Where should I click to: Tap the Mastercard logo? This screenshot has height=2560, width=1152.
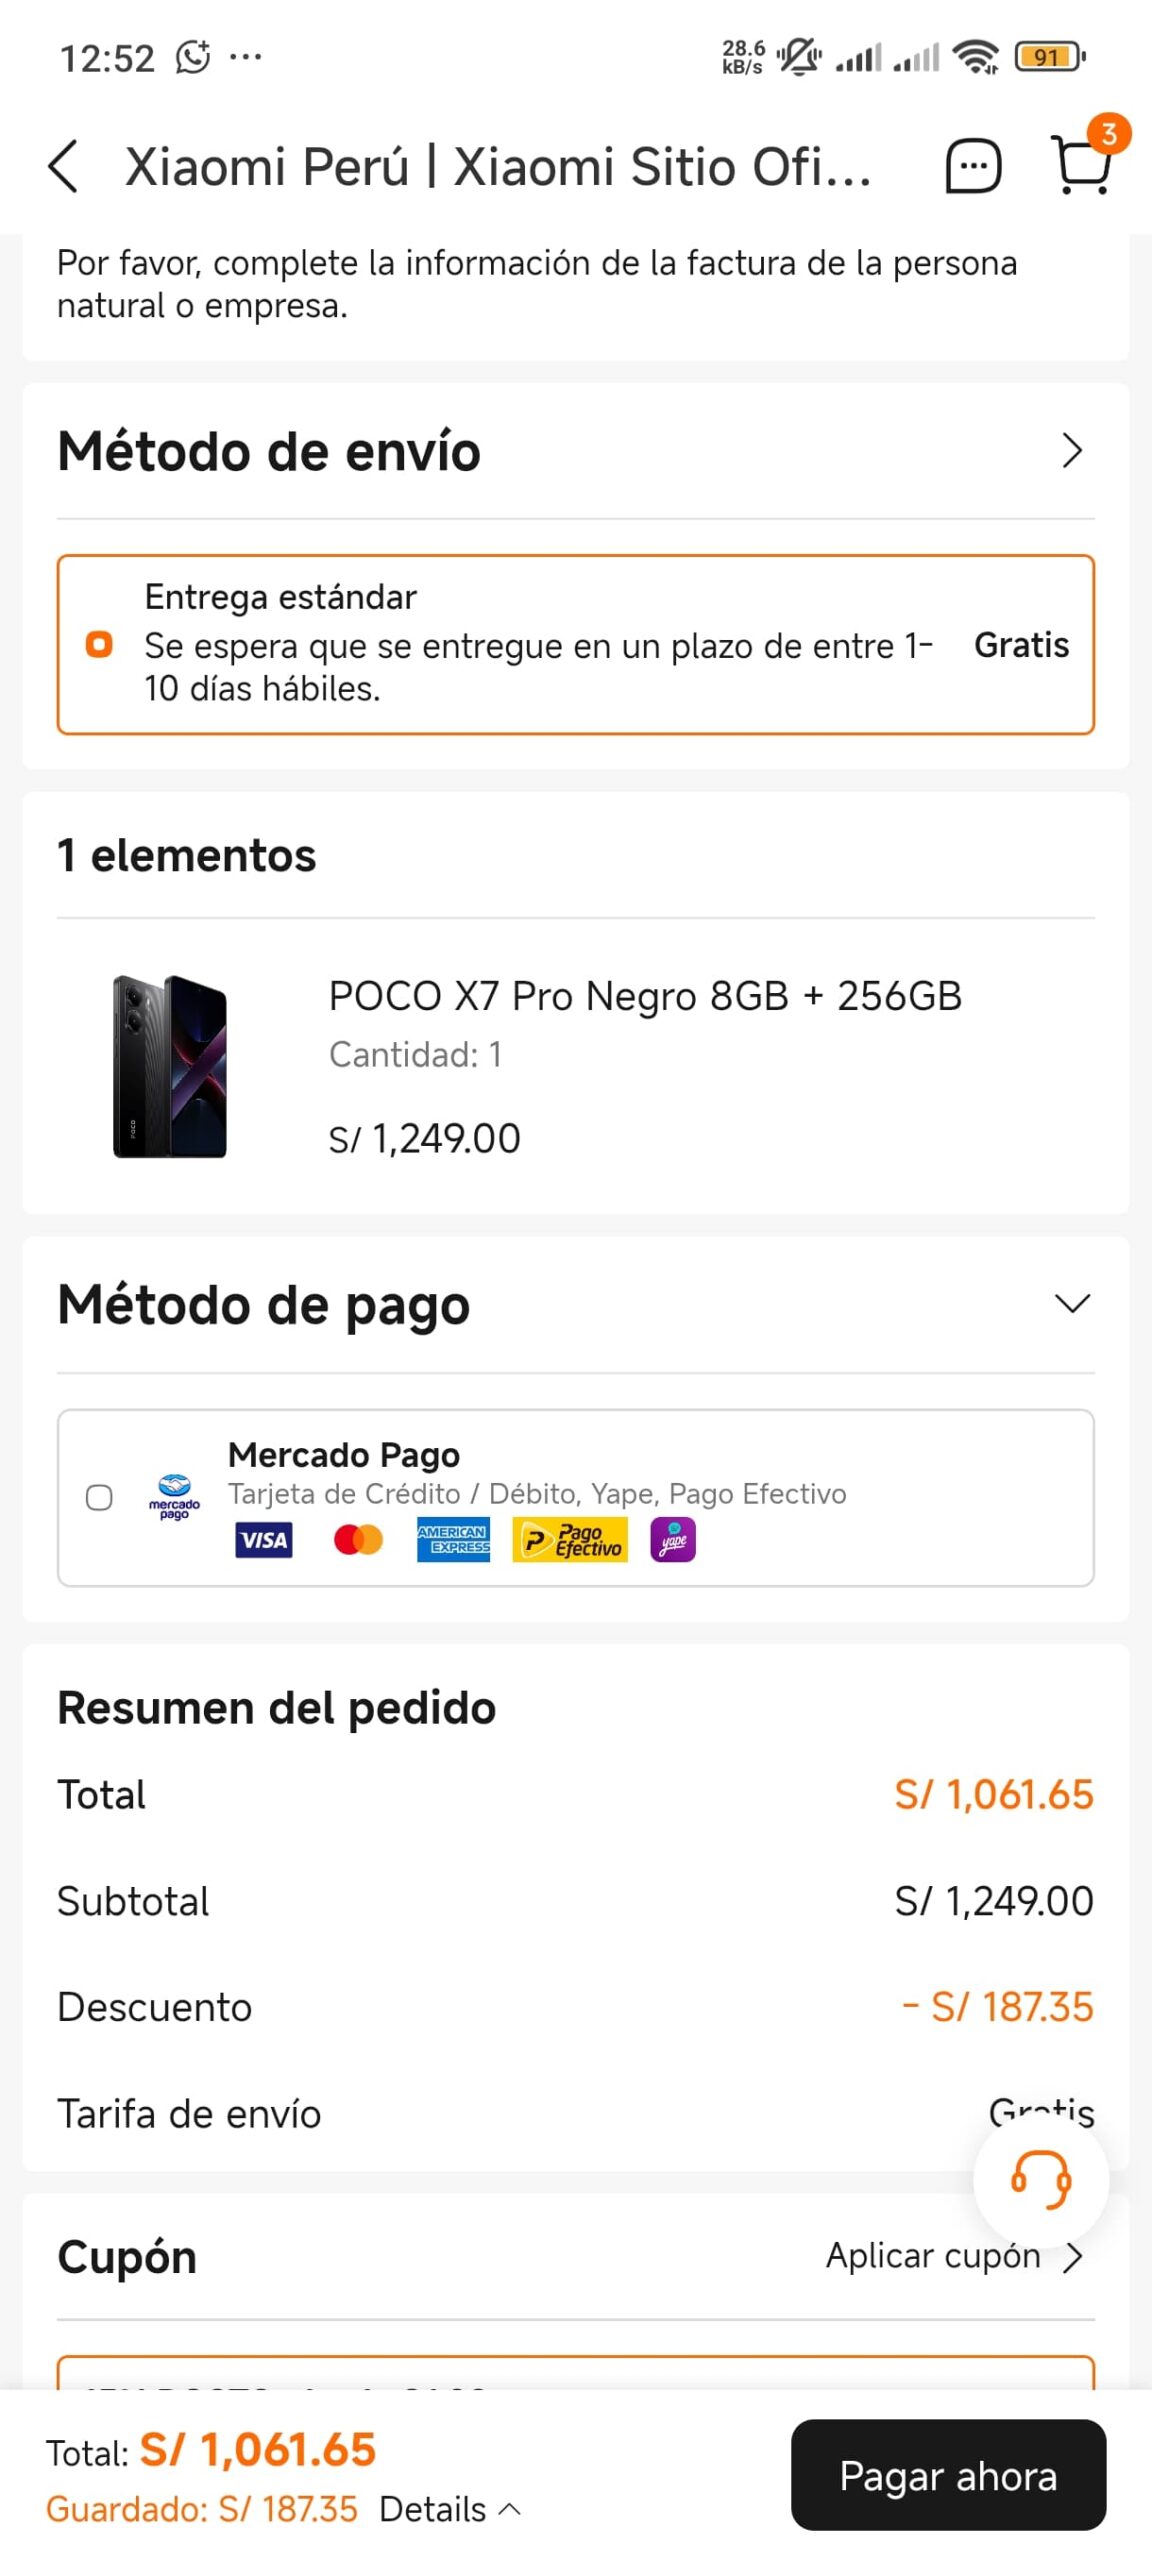[358, 1540]
